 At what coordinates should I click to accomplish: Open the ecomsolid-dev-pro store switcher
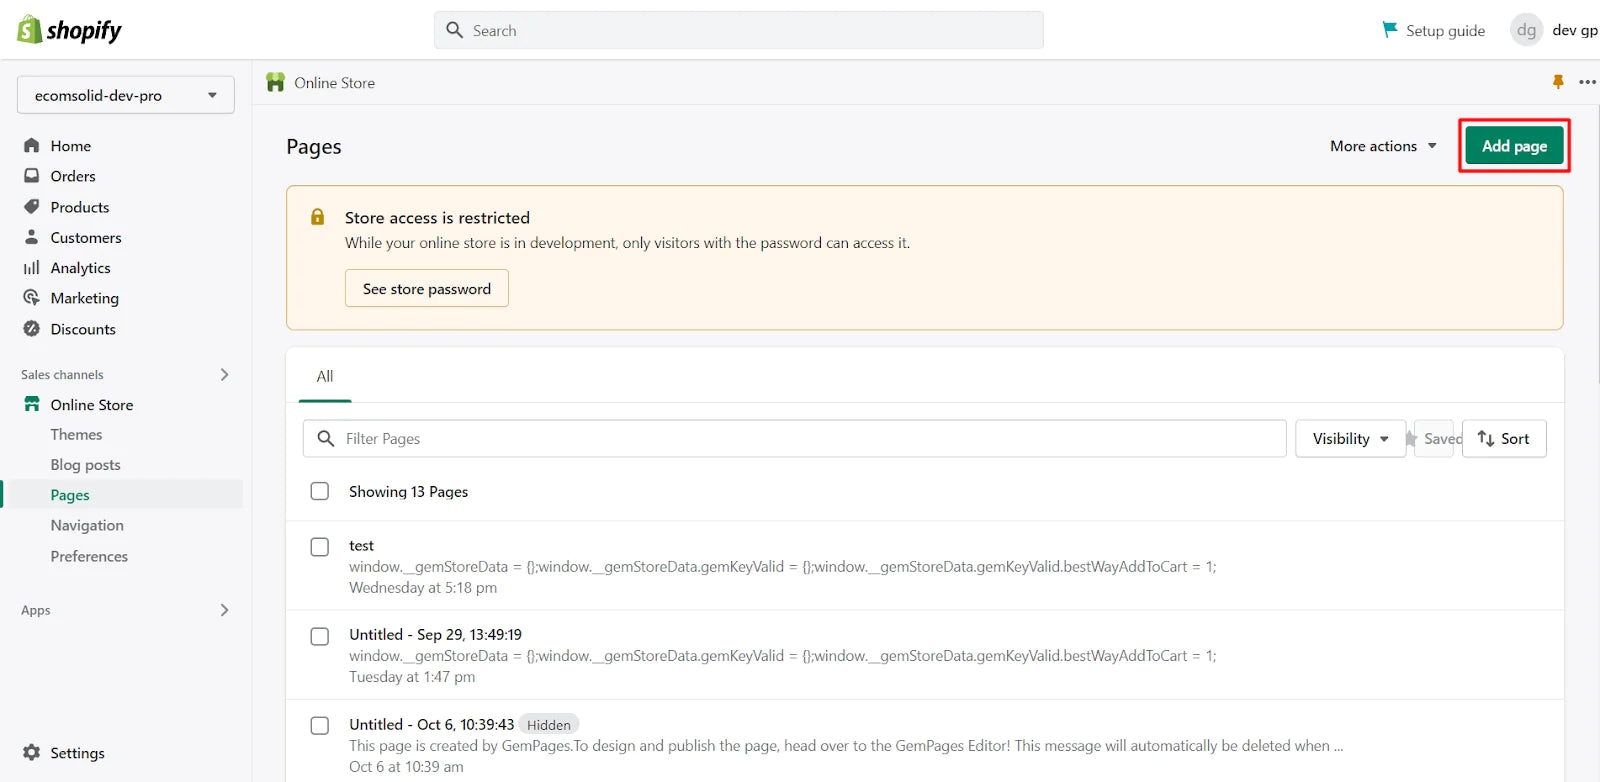(126, 95)
